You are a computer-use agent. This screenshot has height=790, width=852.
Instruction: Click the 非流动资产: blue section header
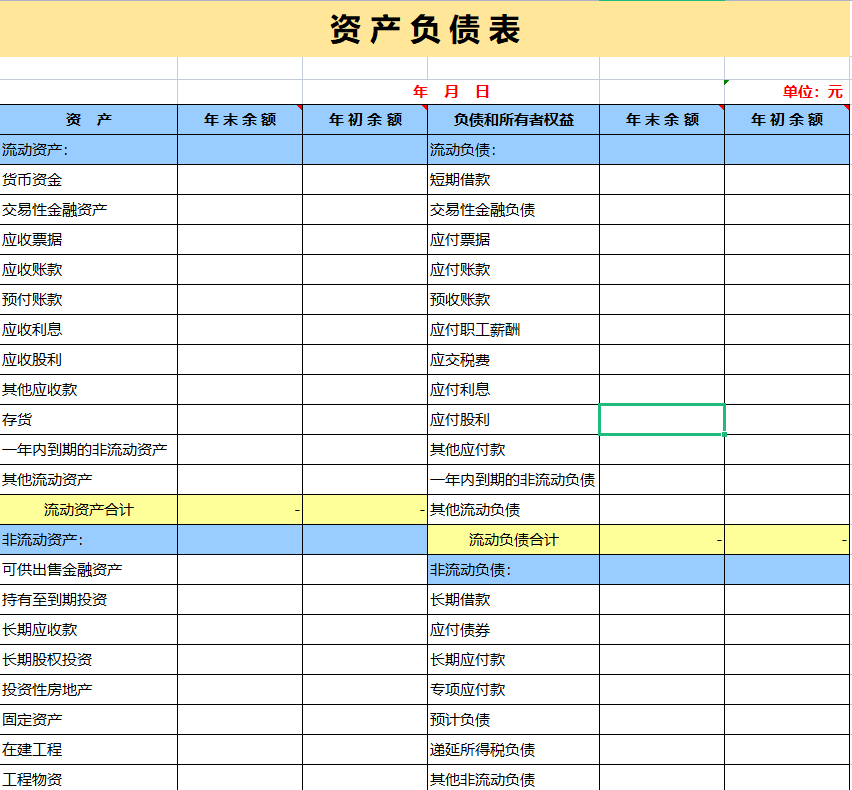pos(88,539)
